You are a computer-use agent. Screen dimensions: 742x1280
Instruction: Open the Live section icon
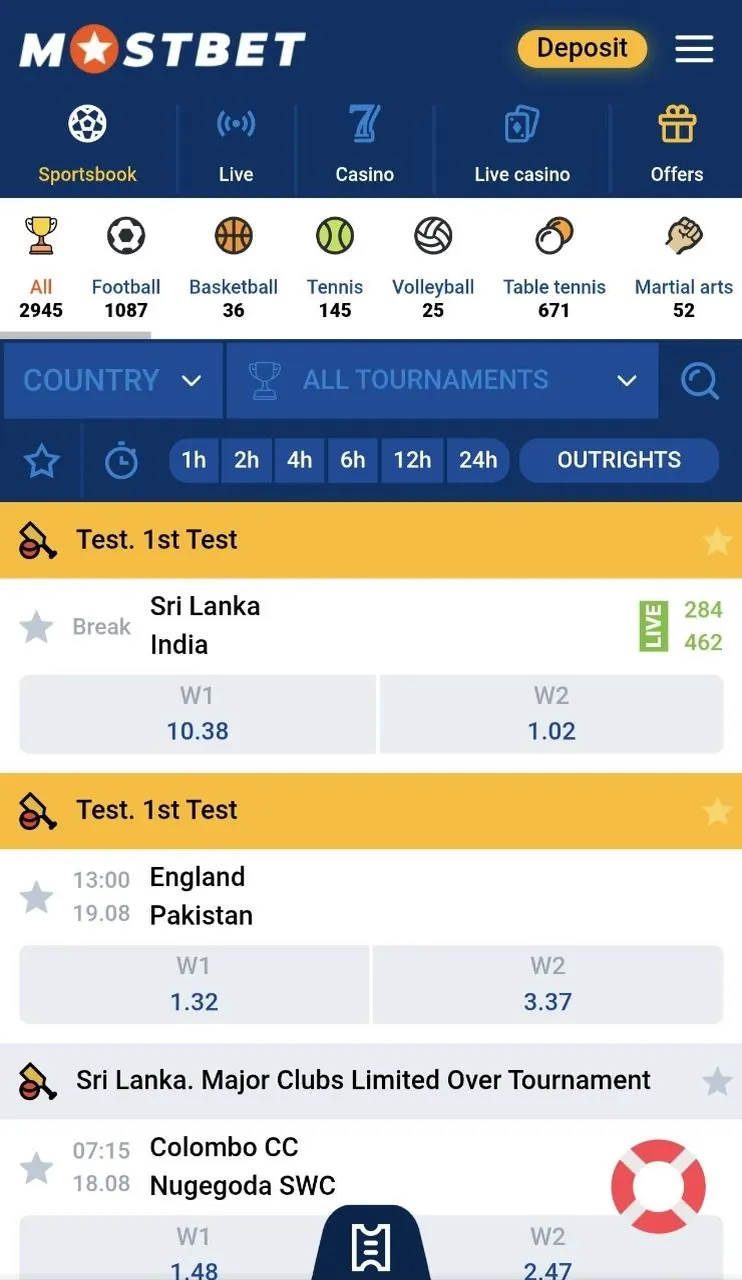(236, 125)
